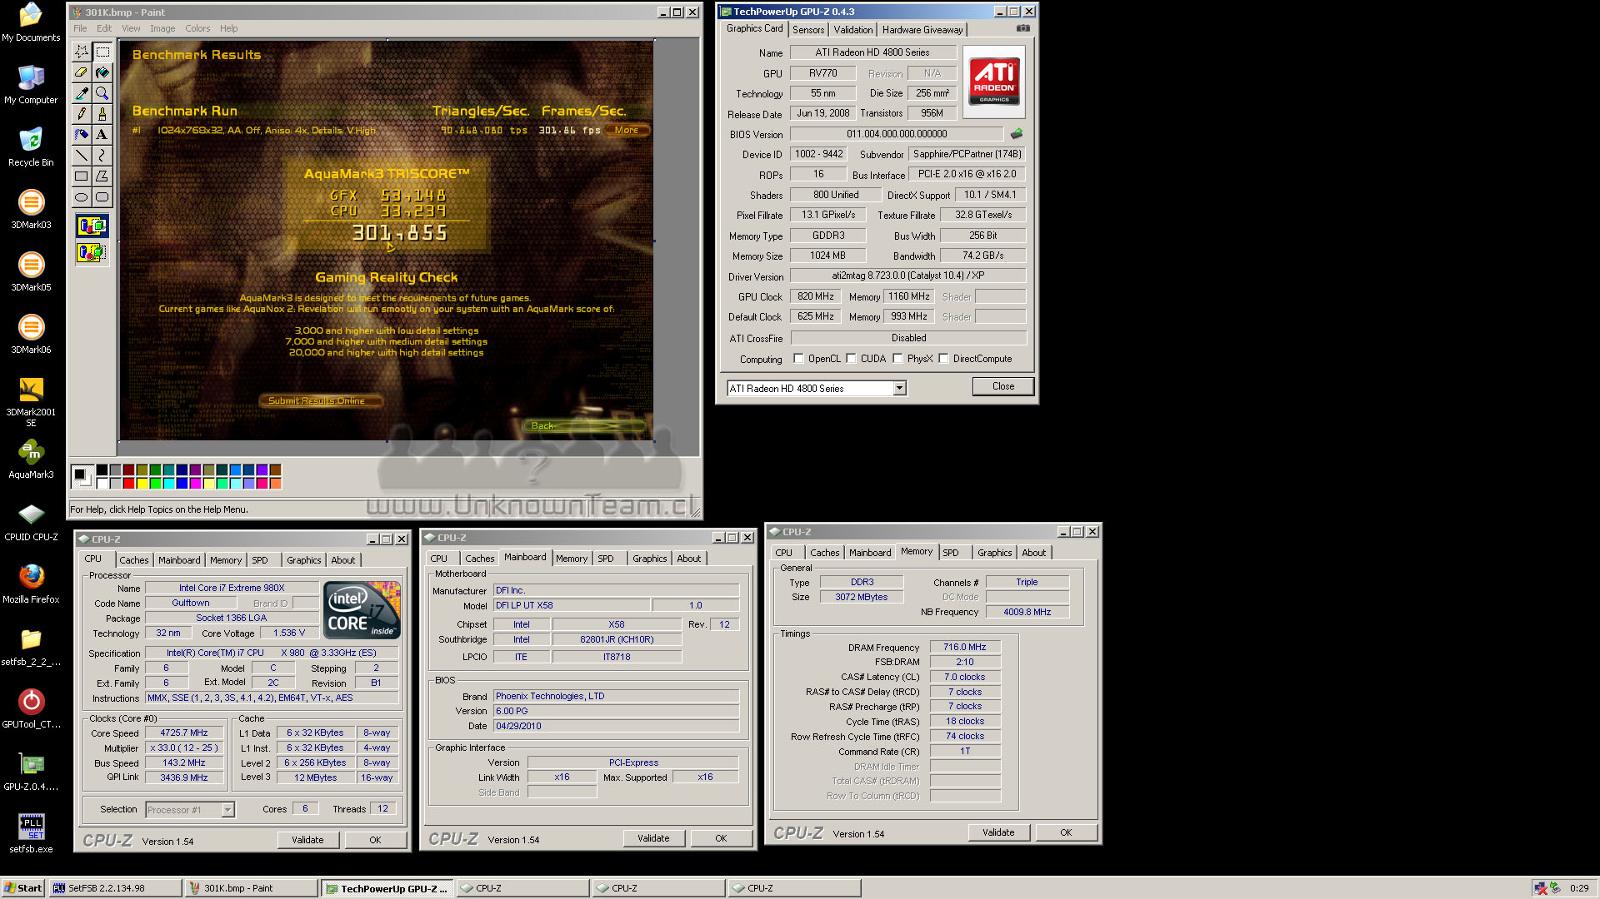Expand the Processor #1 selection dropdown
Image resolution: width=1600 pixels, height=899 pixels.
coord(227,809)
